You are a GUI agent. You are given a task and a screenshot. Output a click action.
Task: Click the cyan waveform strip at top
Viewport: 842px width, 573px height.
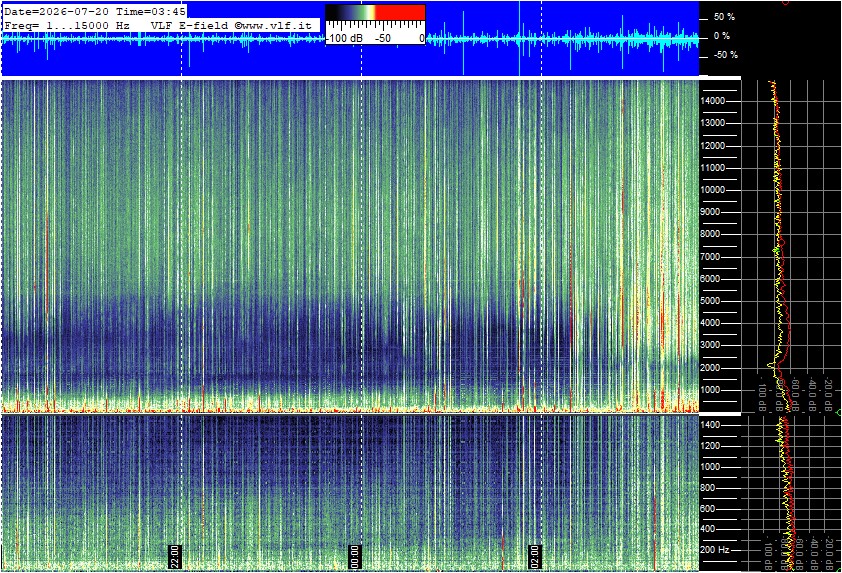click(x=350, y=38)
